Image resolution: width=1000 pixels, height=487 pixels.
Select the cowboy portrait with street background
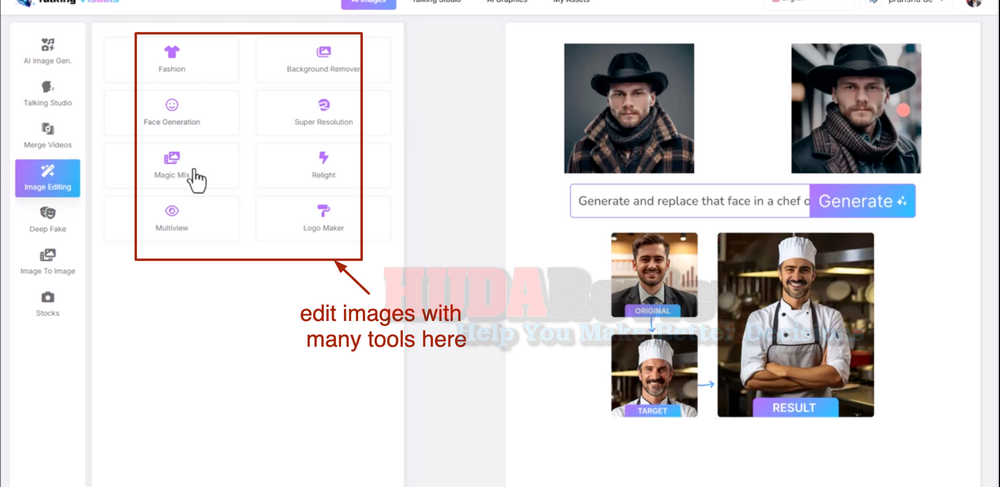pos(856,108)
